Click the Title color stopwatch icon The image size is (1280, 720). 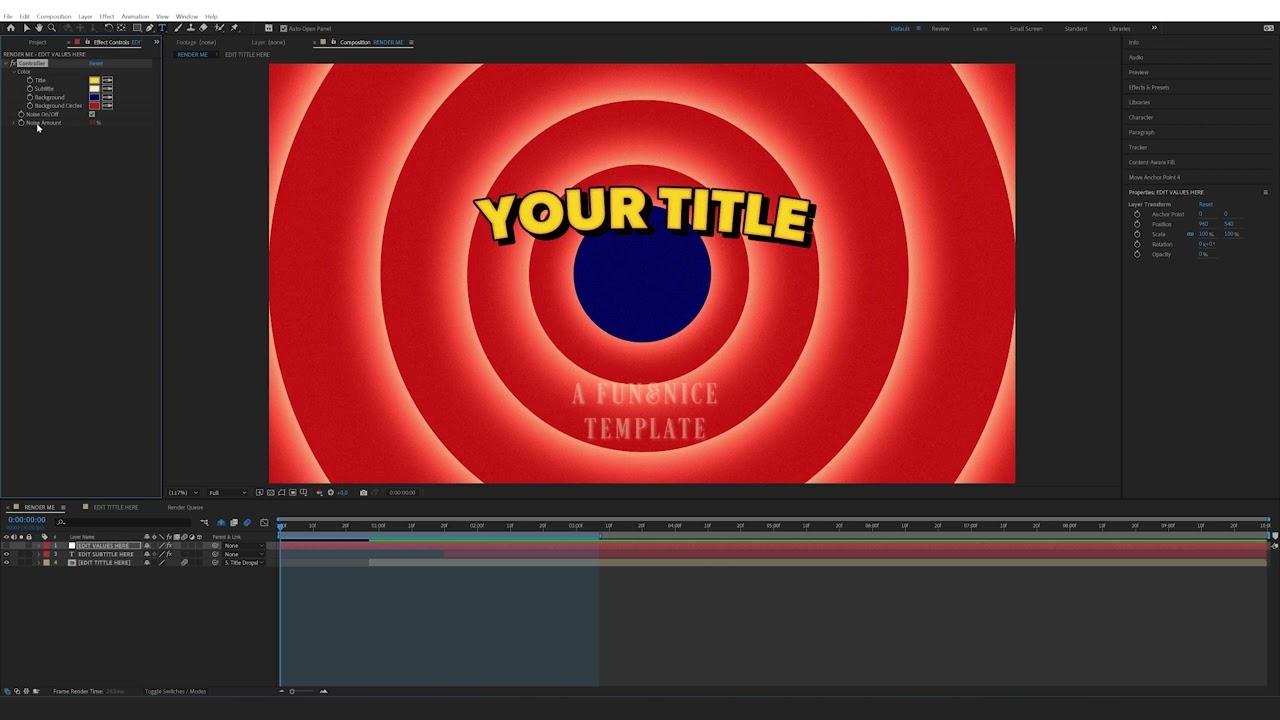(30, 80)
